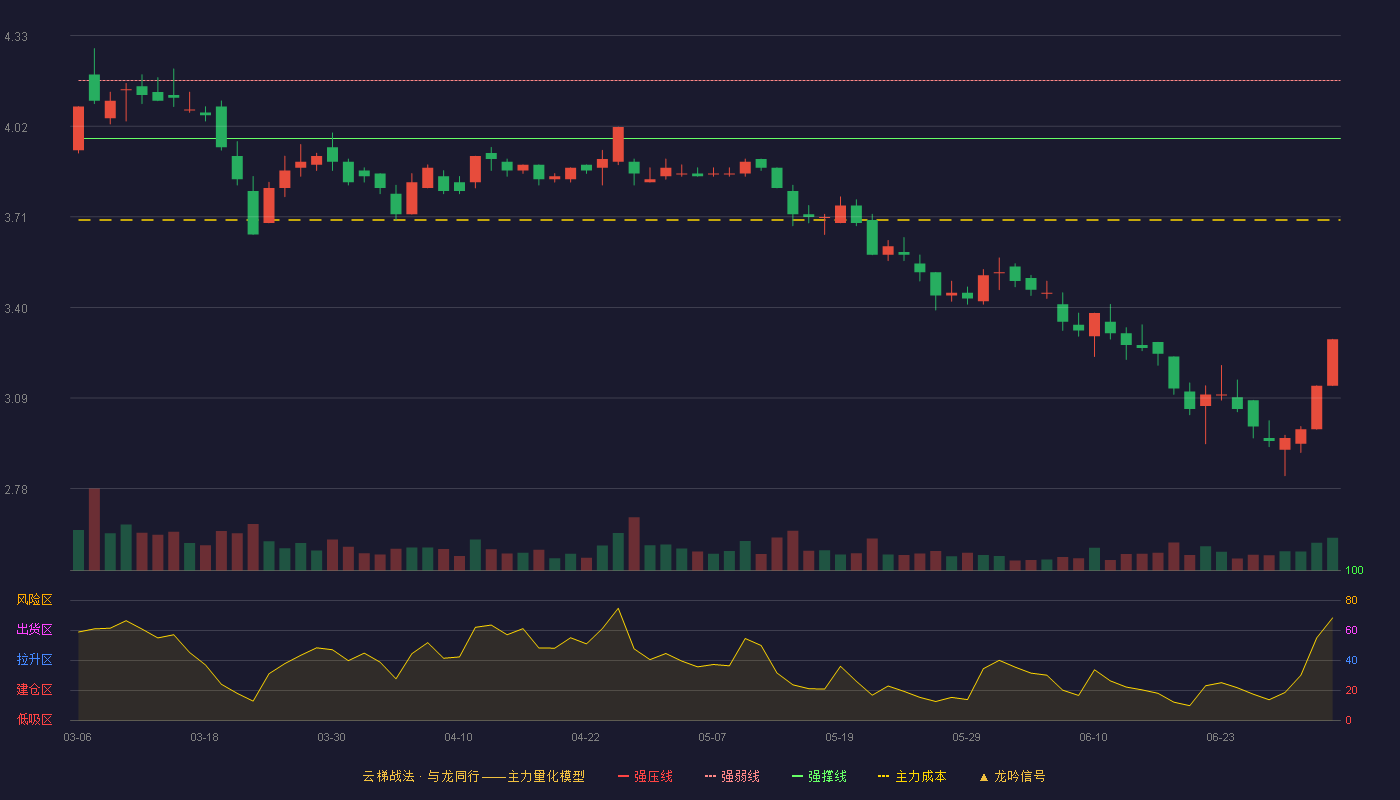This screenshot has height=800, width=1400.
Task: Click the 06-23 date label
Action: point(1220,737)
